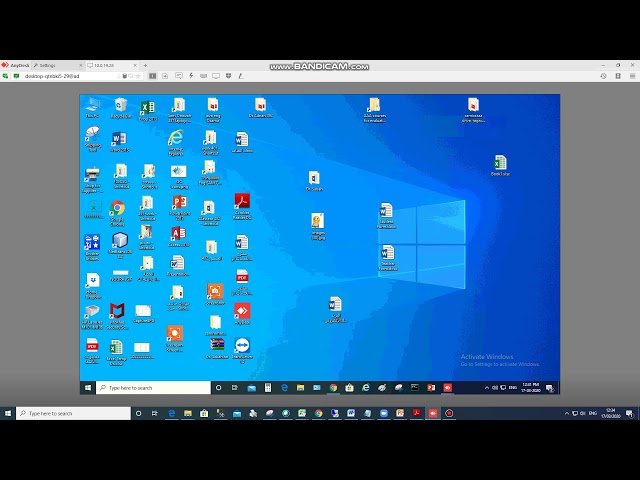Click remote taskbar search box
640x480 pixels.
(153, 388)
